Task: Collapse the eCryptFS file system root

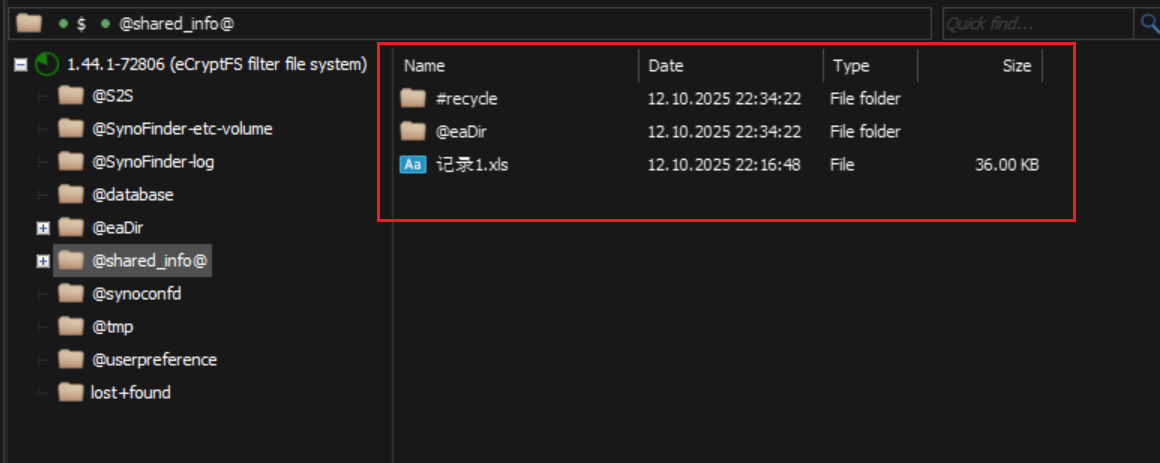Action: point(20,65)
